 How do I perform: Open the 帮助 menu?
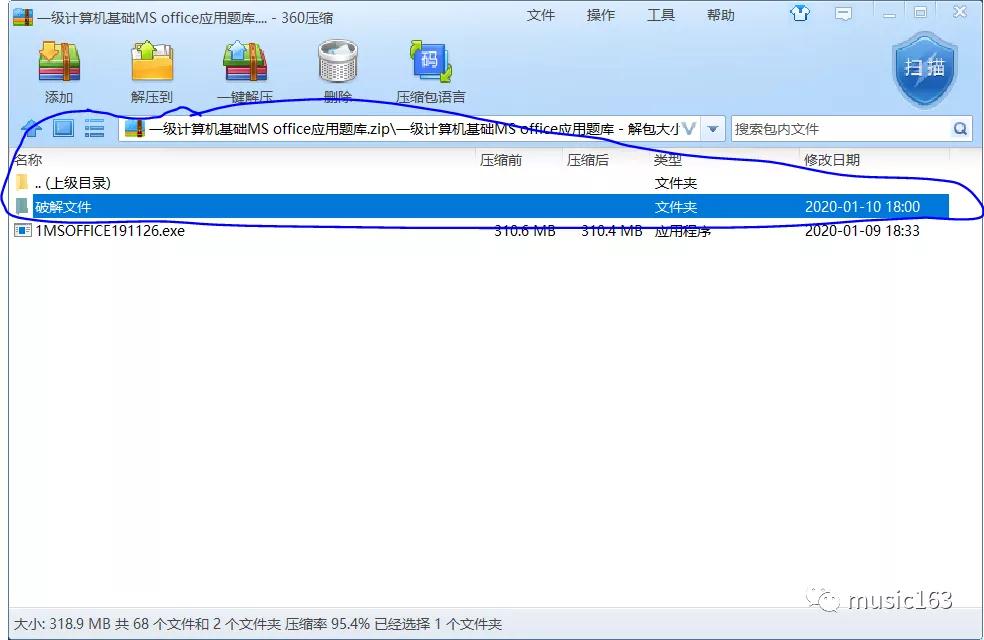pyautogui.click(x=720, y=14)
